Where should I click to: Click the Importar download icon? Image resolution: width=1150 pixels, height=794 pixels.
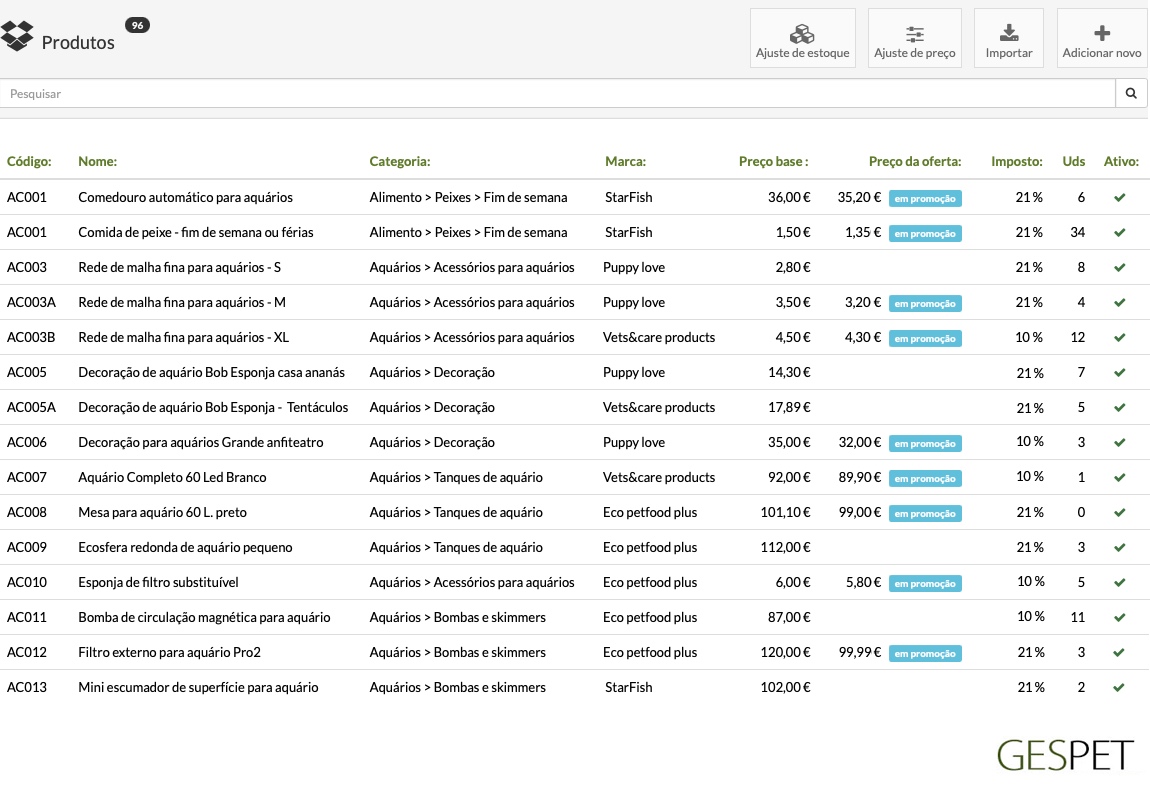(1008, 32)
